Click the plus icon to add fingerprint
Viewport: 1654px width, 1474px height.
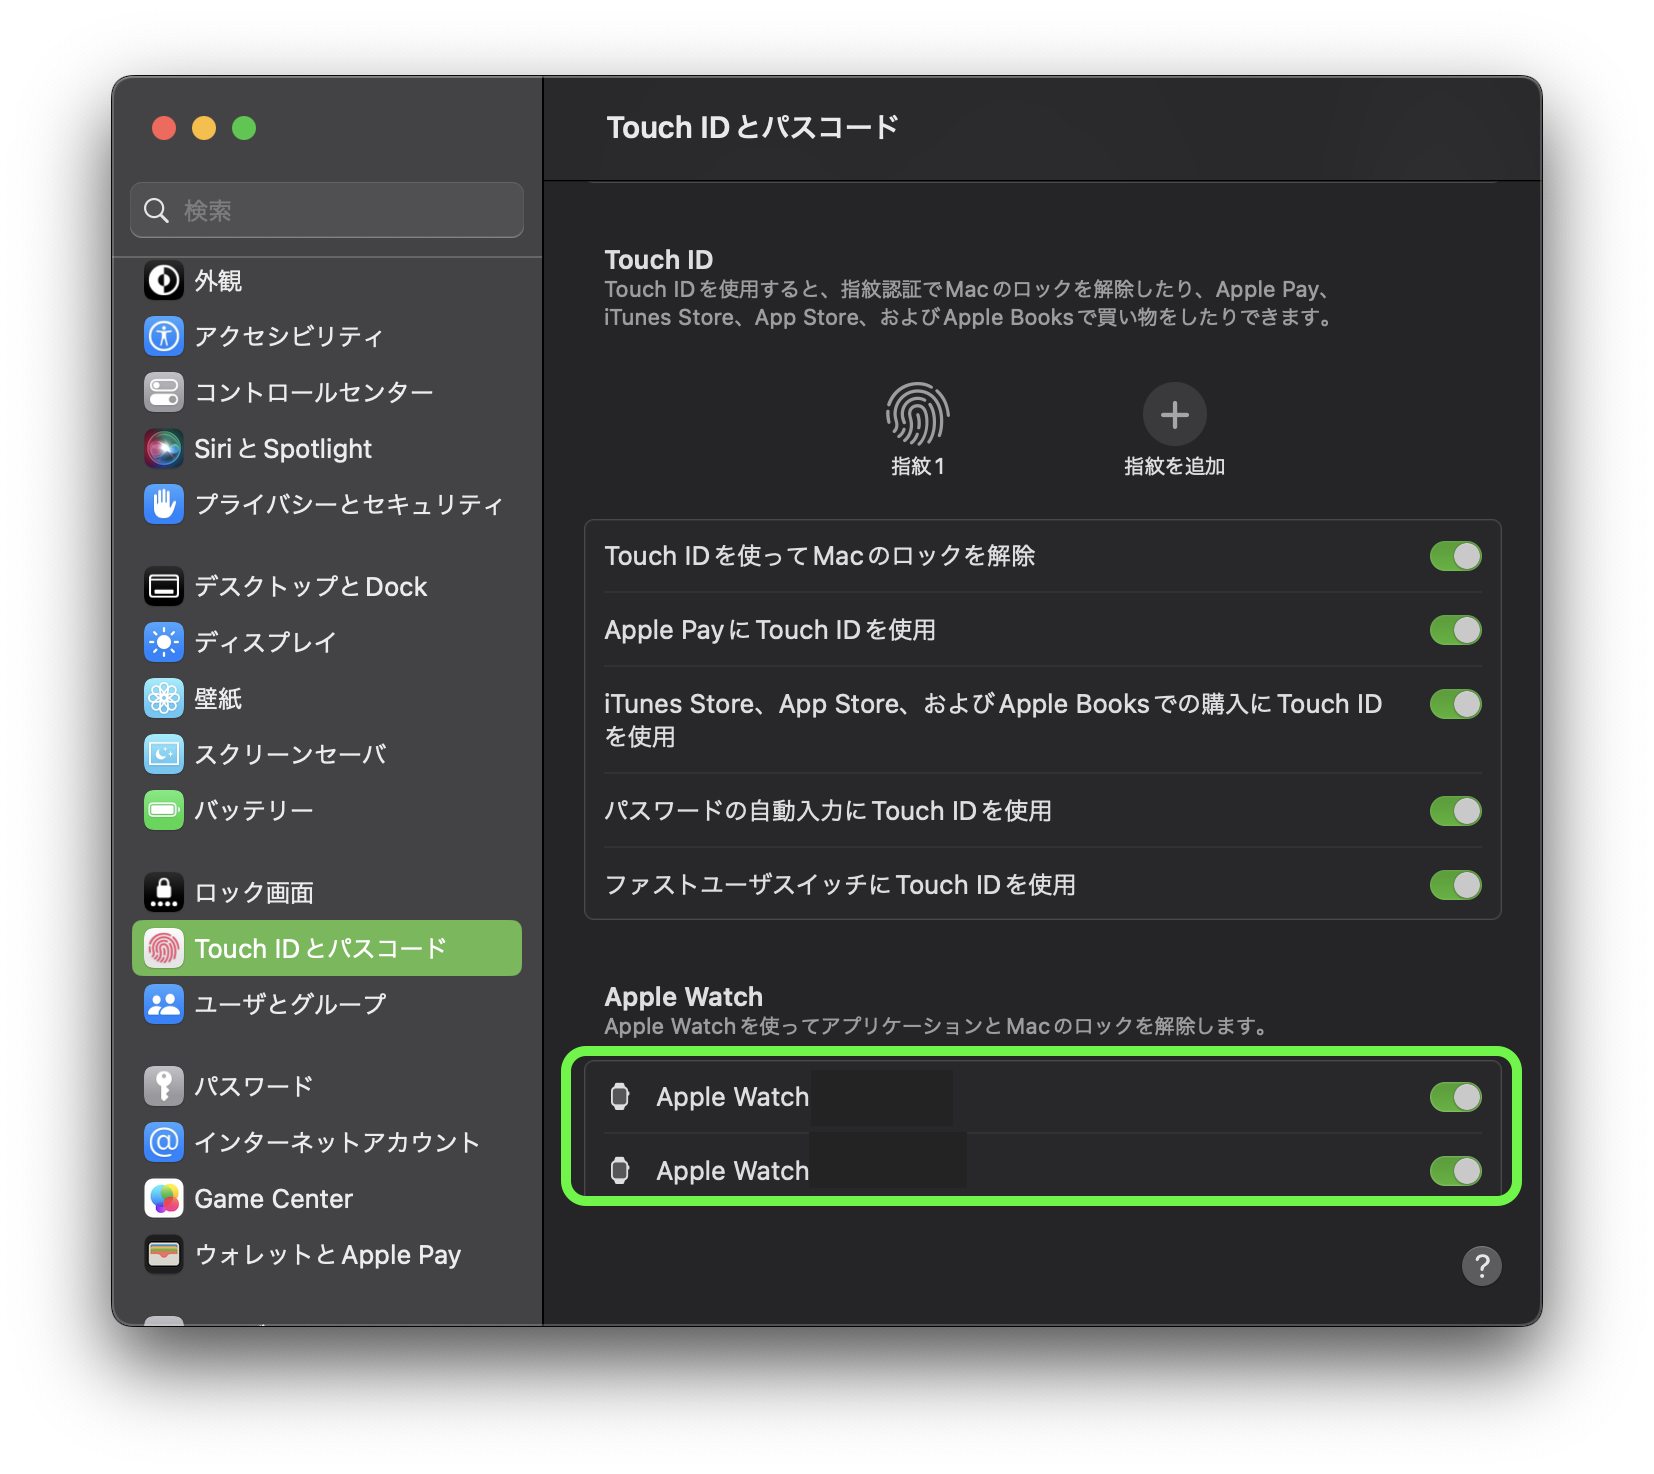[1175, 414]
